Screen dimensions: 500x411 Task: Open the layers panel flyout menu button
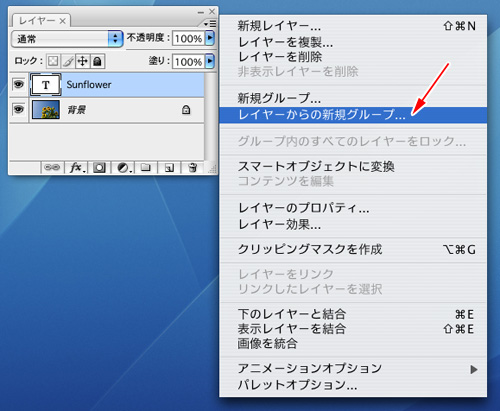click(210, 24)
